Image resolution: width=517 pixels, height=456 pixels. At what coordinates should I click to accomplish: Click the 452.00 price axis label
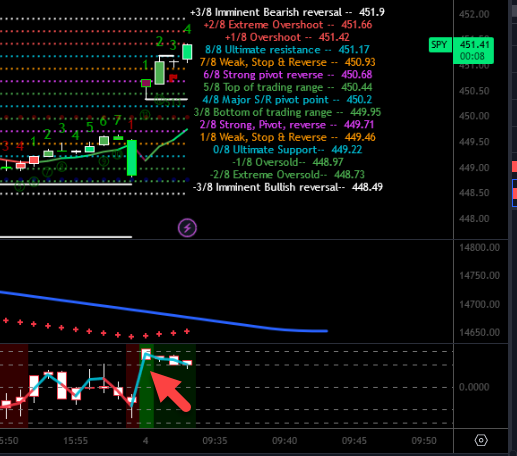(474, 14)
